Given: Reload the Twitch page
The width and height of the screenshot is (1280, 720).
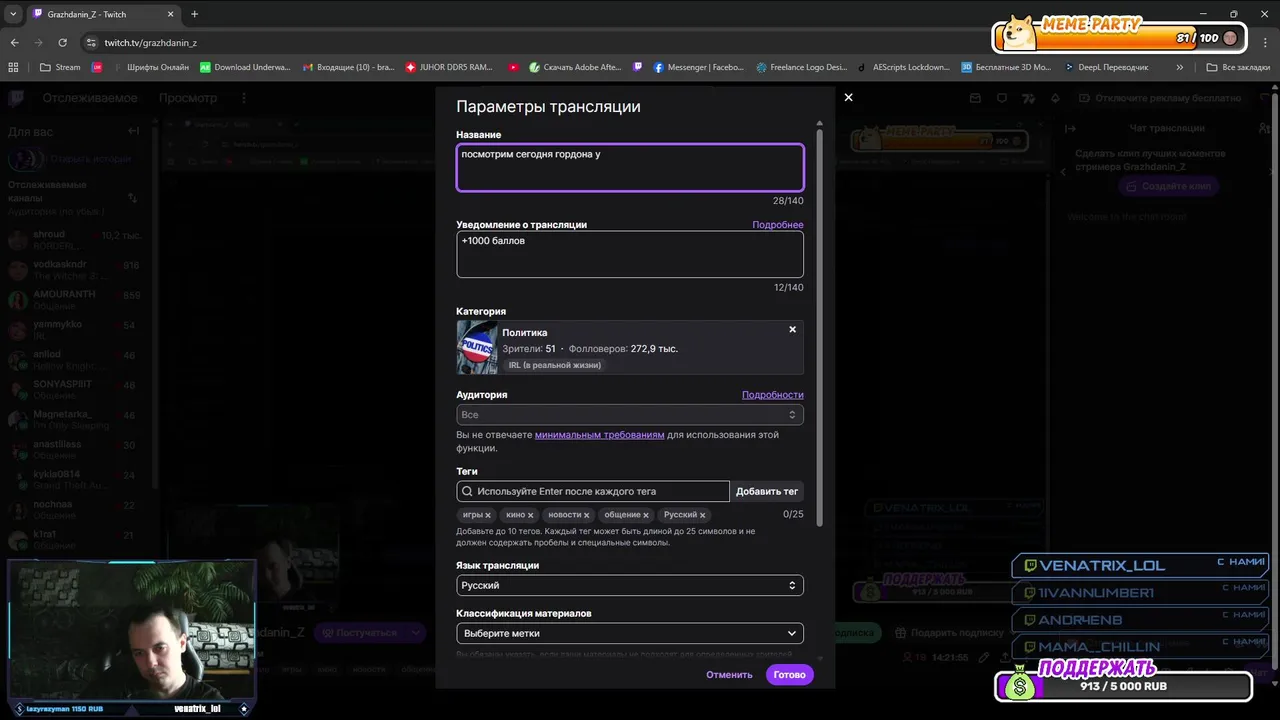Looking at the screenshot, I should coord(62,43).
